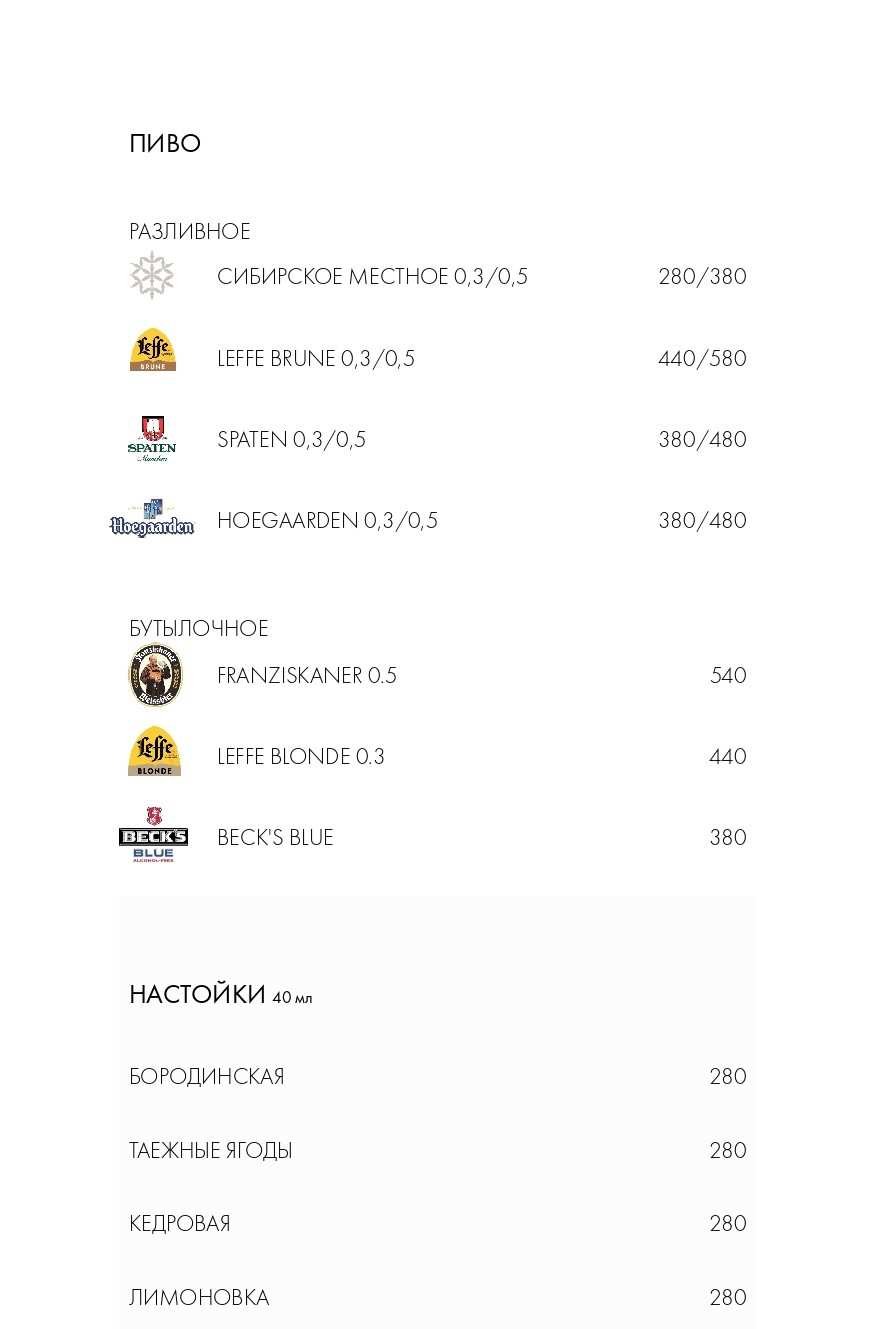Choose СИБИРСКОЕ МЕСТНОЕ 0,3/0,5 item
Image resolution: width=874 pixels, height=1329 pixels.
[372, 277]
